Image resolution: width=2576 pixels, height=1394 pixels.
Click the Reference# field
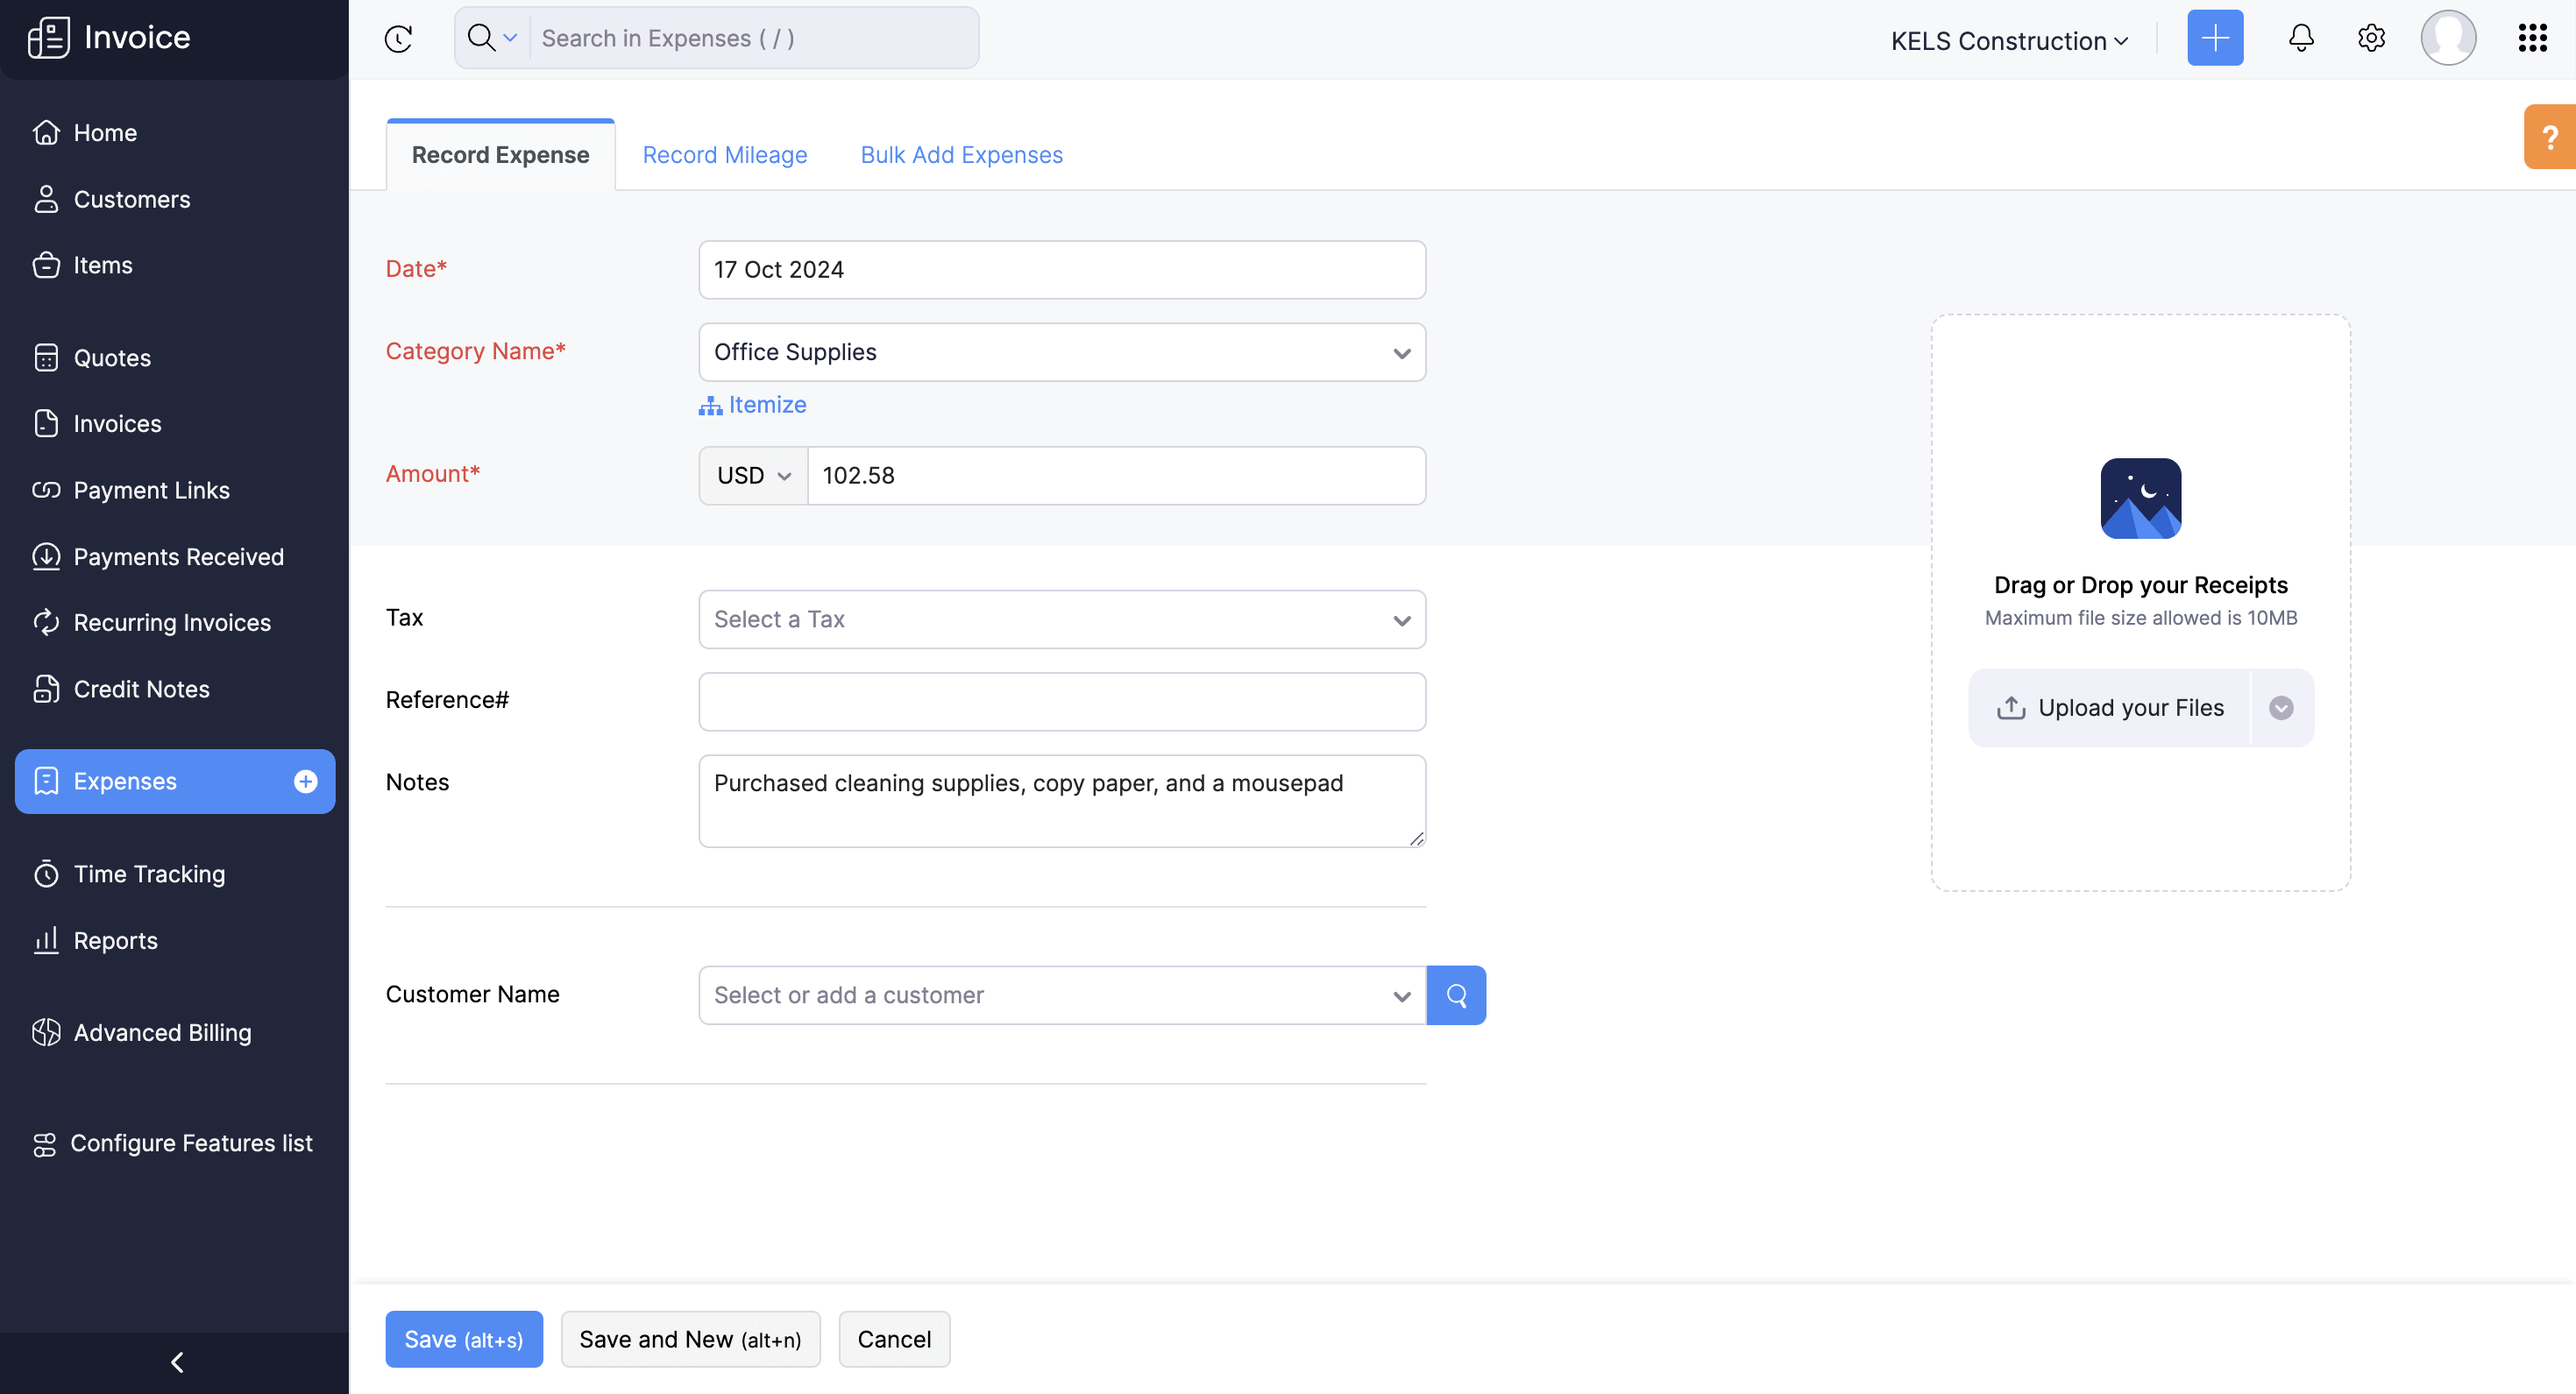[x=1061, y=702]
